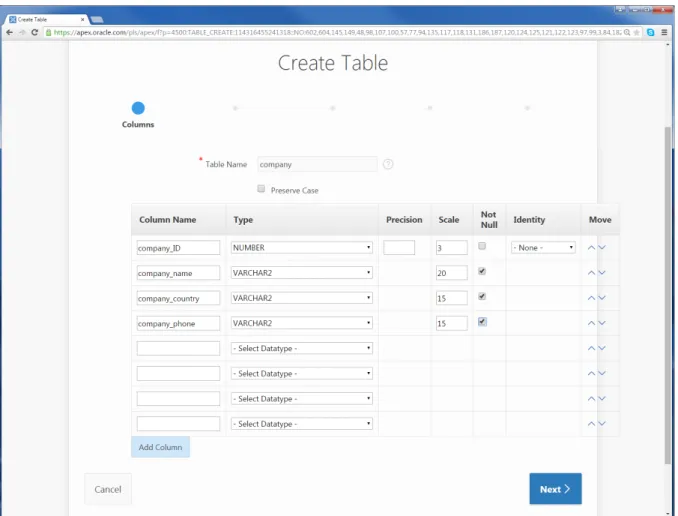This screenshot has width=678, height=516.
Task: Click zoom magnifier icon in address bar
Action: tap(627, 32)
